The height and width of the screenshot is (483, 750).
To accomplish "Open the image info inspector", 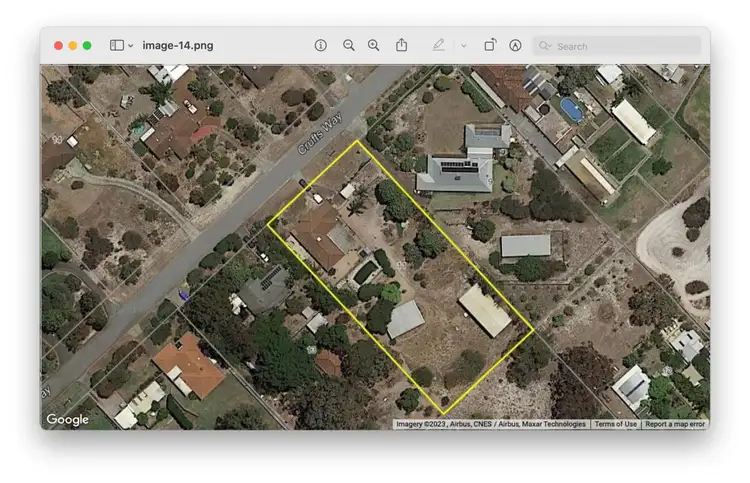I will (321, 45).
